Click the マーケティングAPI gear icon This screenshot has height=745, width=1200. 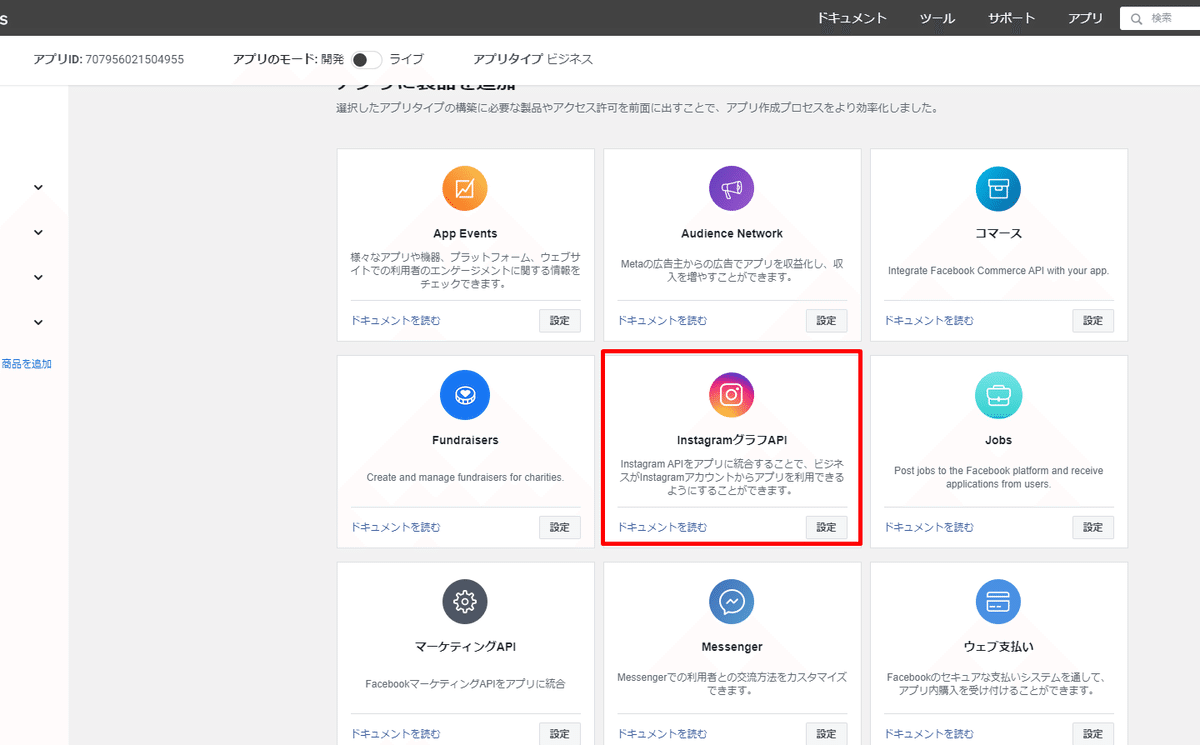[x=465, y=601]
